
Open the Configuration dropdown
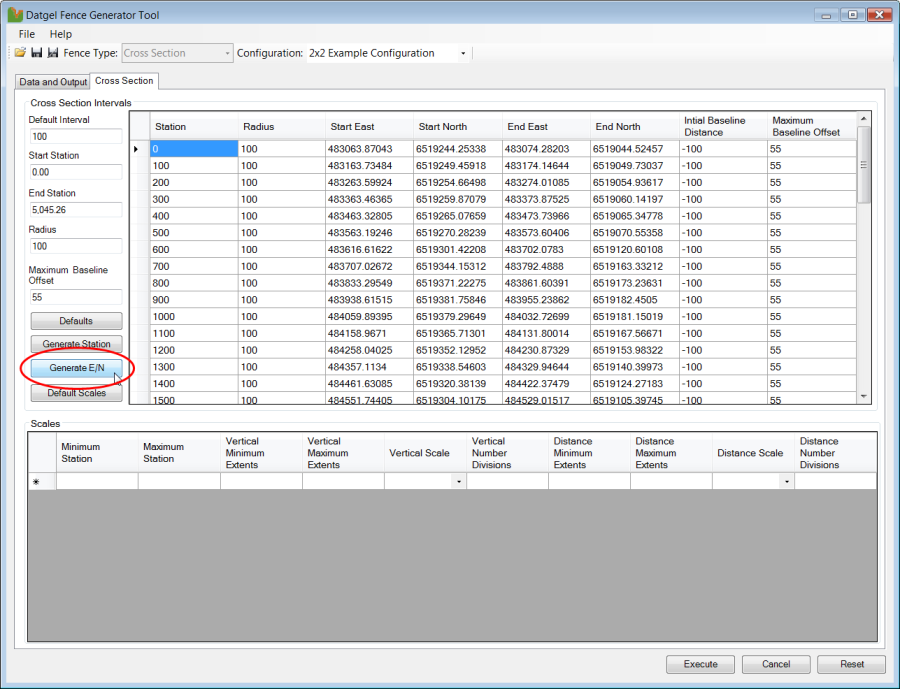[463, 53]
